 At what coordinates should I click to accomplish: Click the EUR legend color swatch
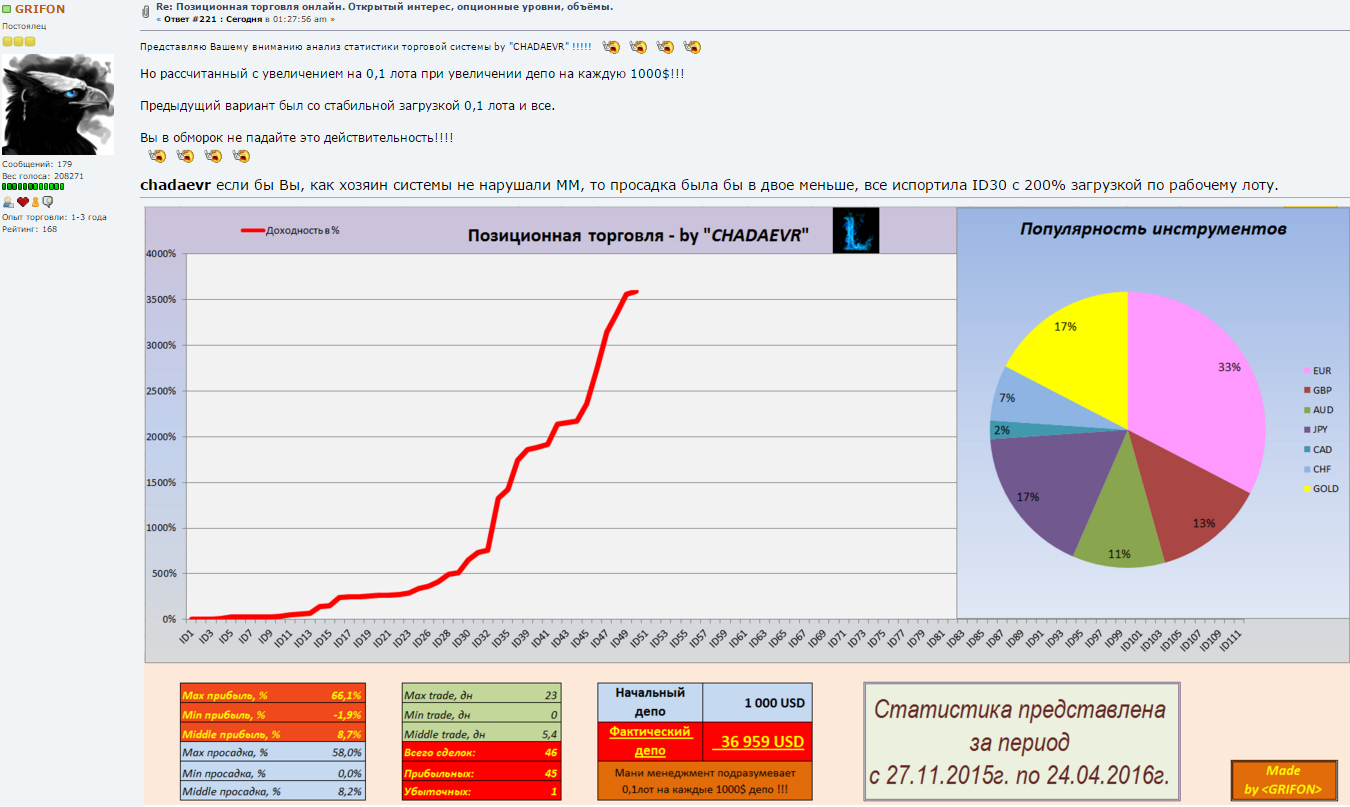pos(1306,371)
